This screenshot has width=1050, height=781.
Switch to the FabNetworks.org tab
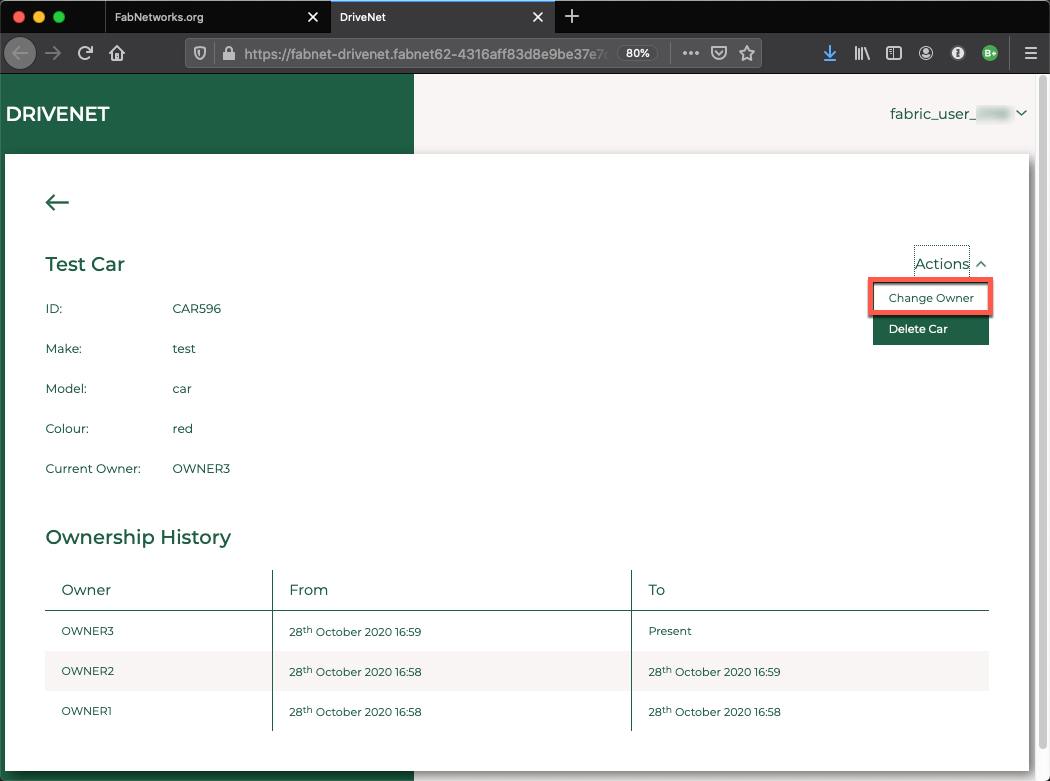tap(218, 17)
